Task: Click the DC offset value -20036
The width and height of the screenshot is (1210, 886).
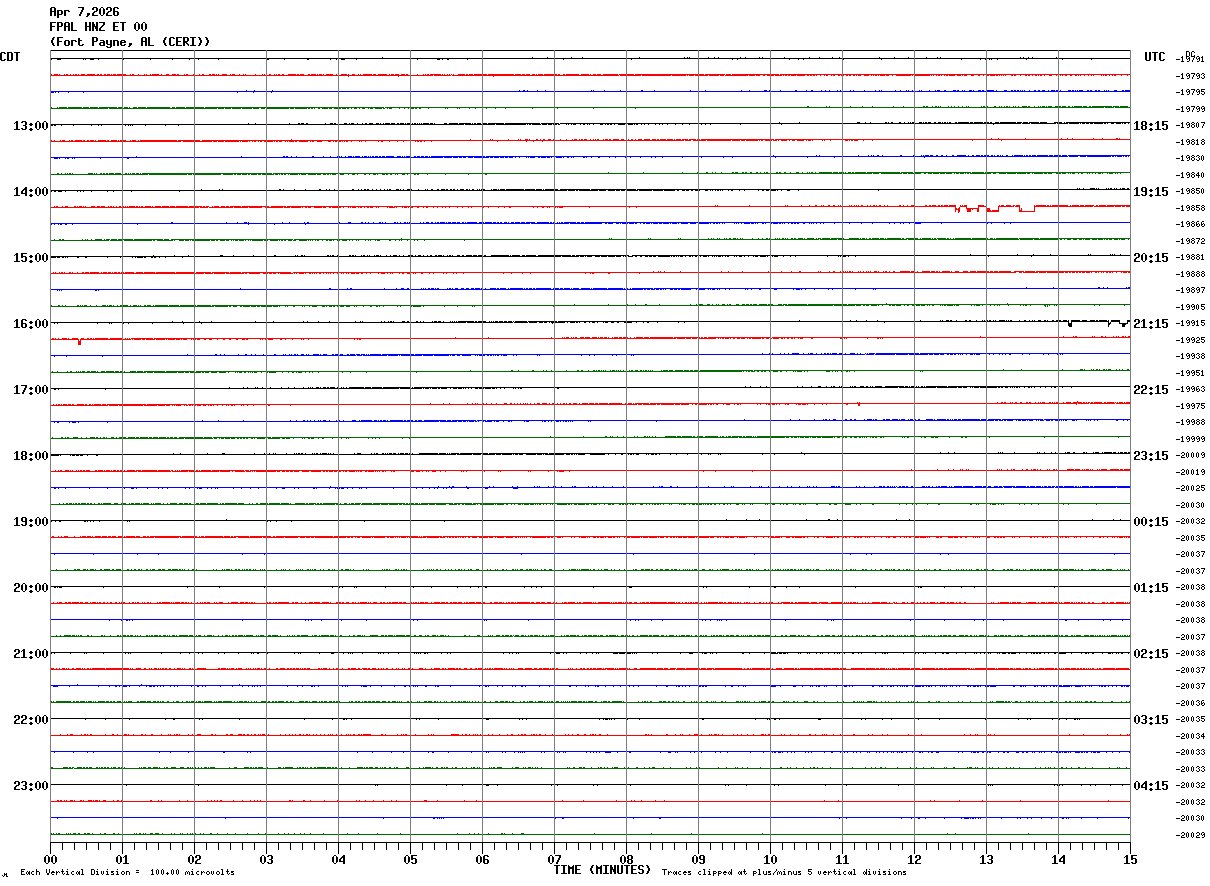Action: pos(1190,703)
